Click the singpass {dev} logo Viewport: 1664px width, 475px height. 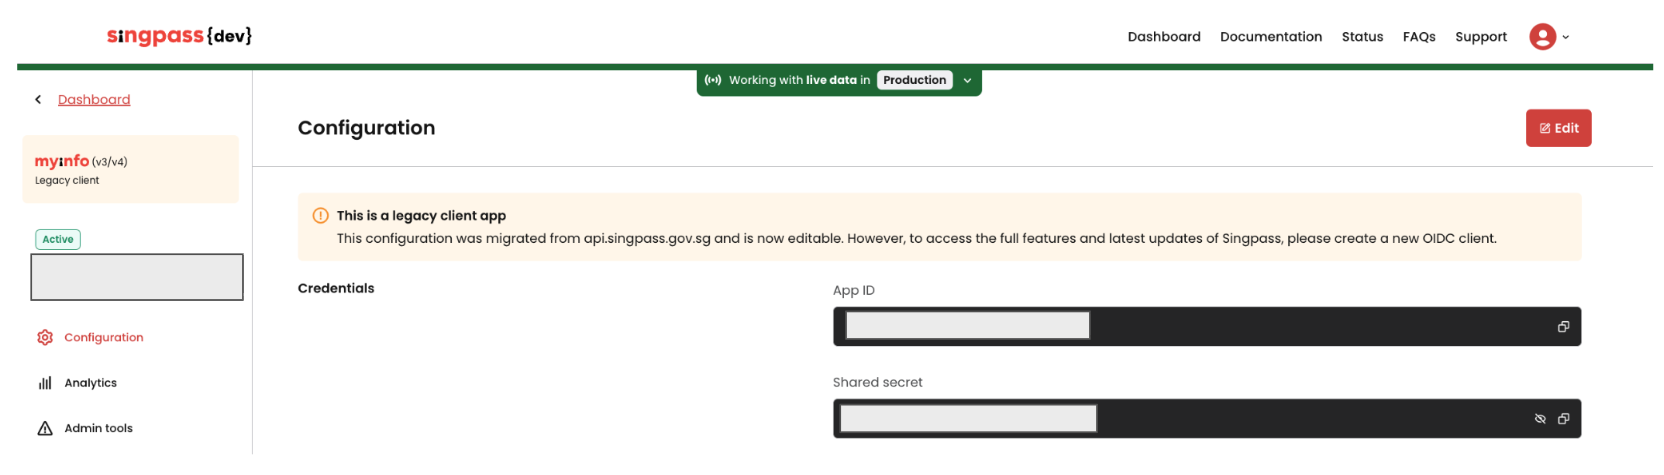click(x=179, y=36)
